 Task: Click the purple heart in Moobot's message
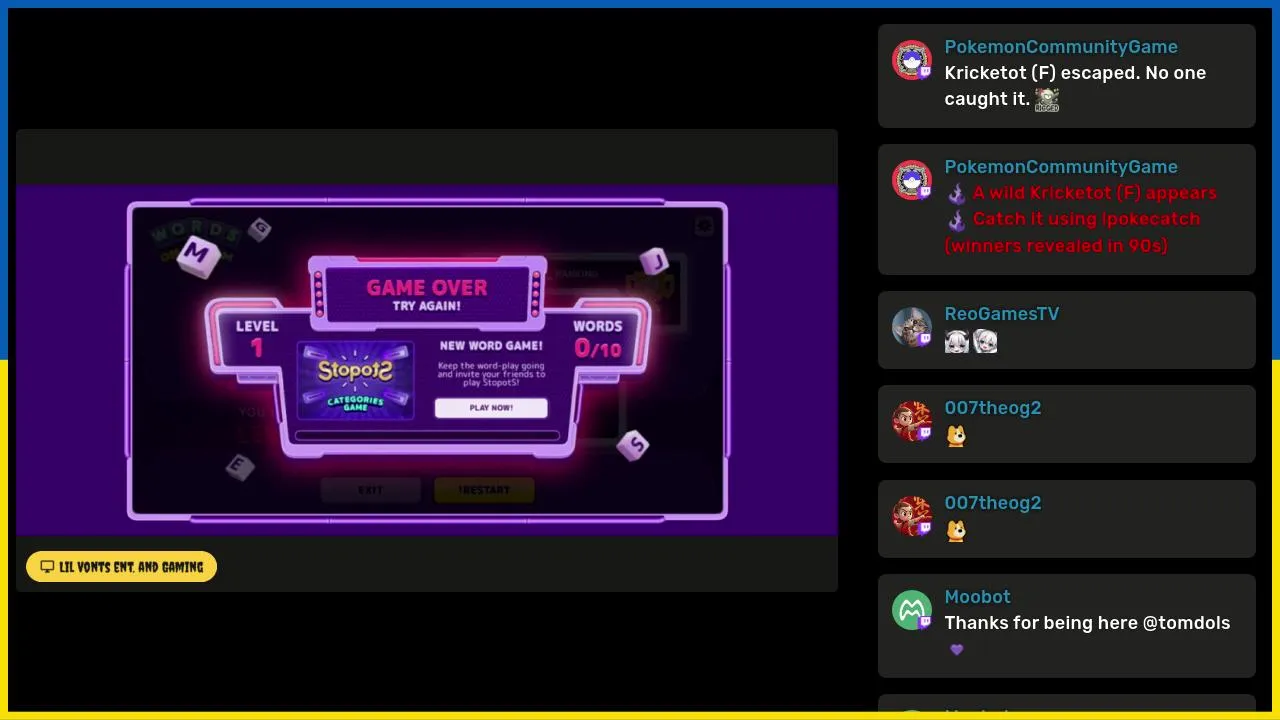(957, 650)
